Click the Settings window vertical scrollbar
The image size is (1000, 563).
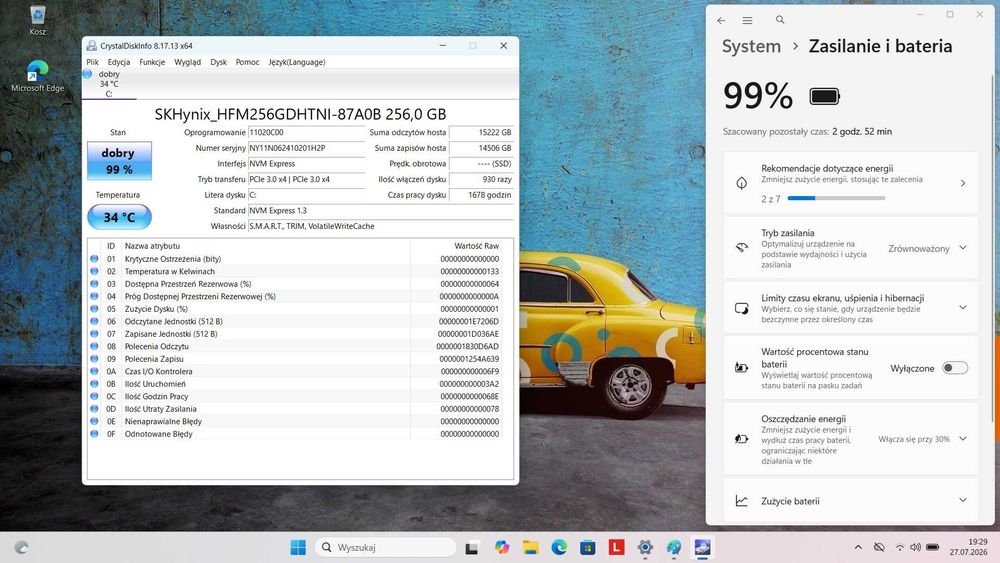point(993,247)
